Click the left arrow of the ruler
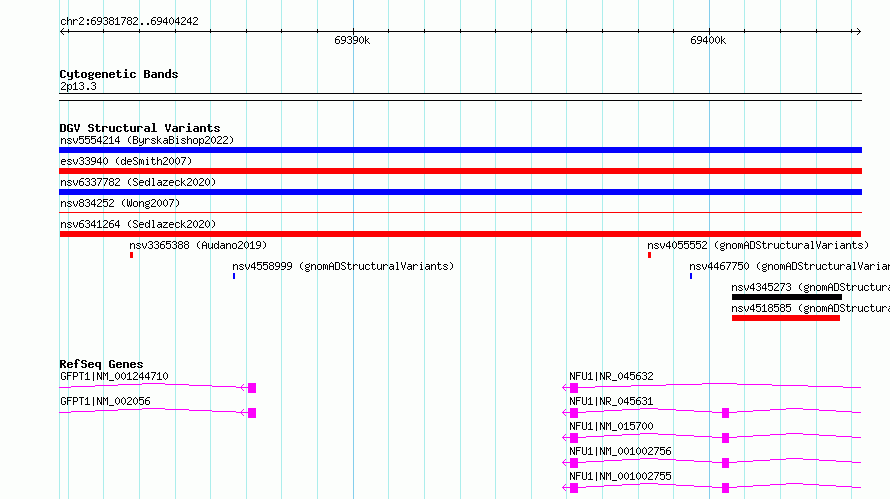 (x=64, y=32)
